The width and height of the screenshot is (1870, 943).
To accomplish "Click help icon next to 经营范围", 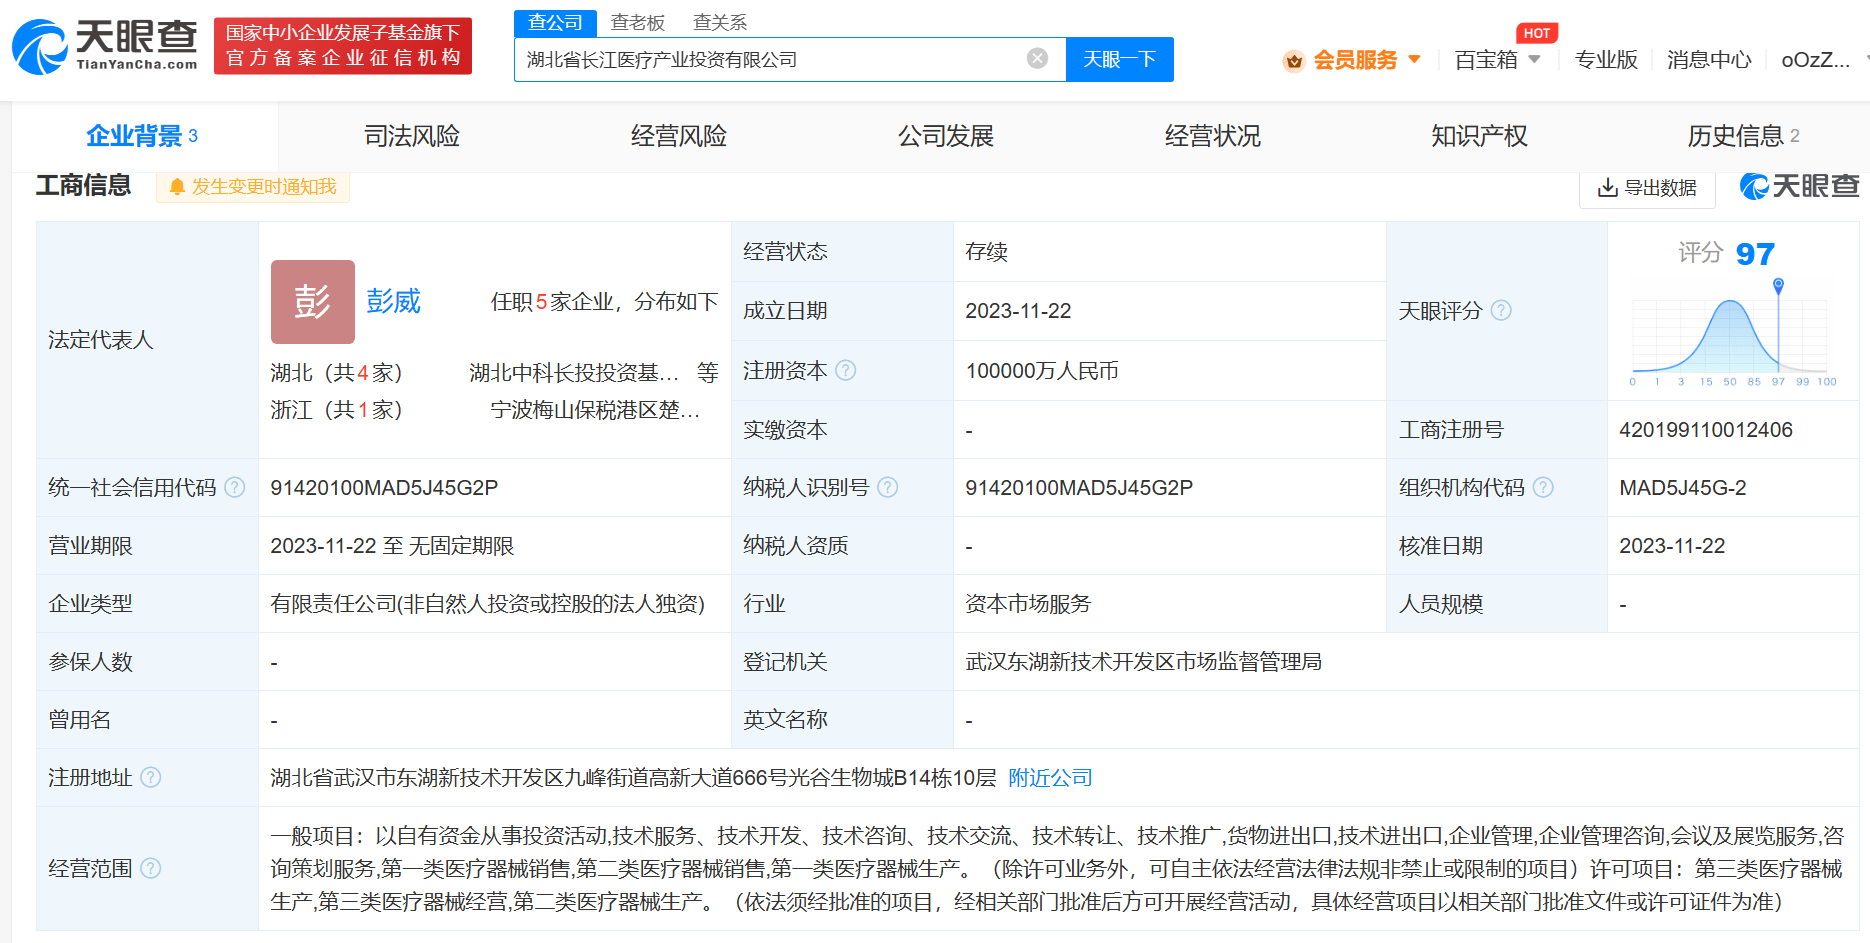I will tap(151, 869).
